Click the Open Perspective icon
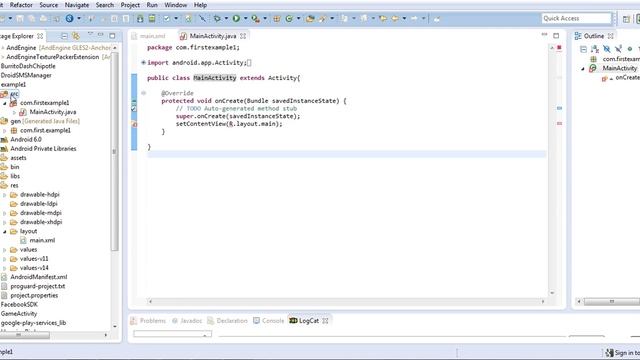Screen dimensions: 640x360 pos(626,18)
